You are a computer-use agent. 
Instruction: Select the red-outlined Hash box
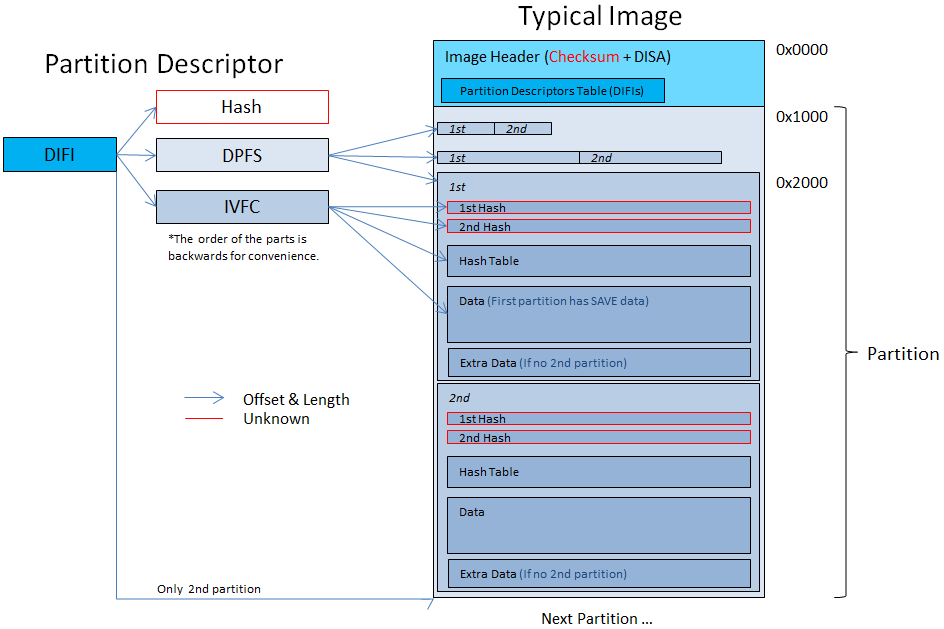(242, 107)
